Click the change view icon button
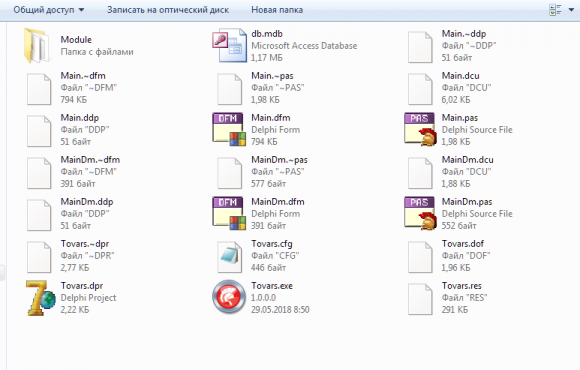580x370 pixels. pyautogui.click(x=556, y=10)
